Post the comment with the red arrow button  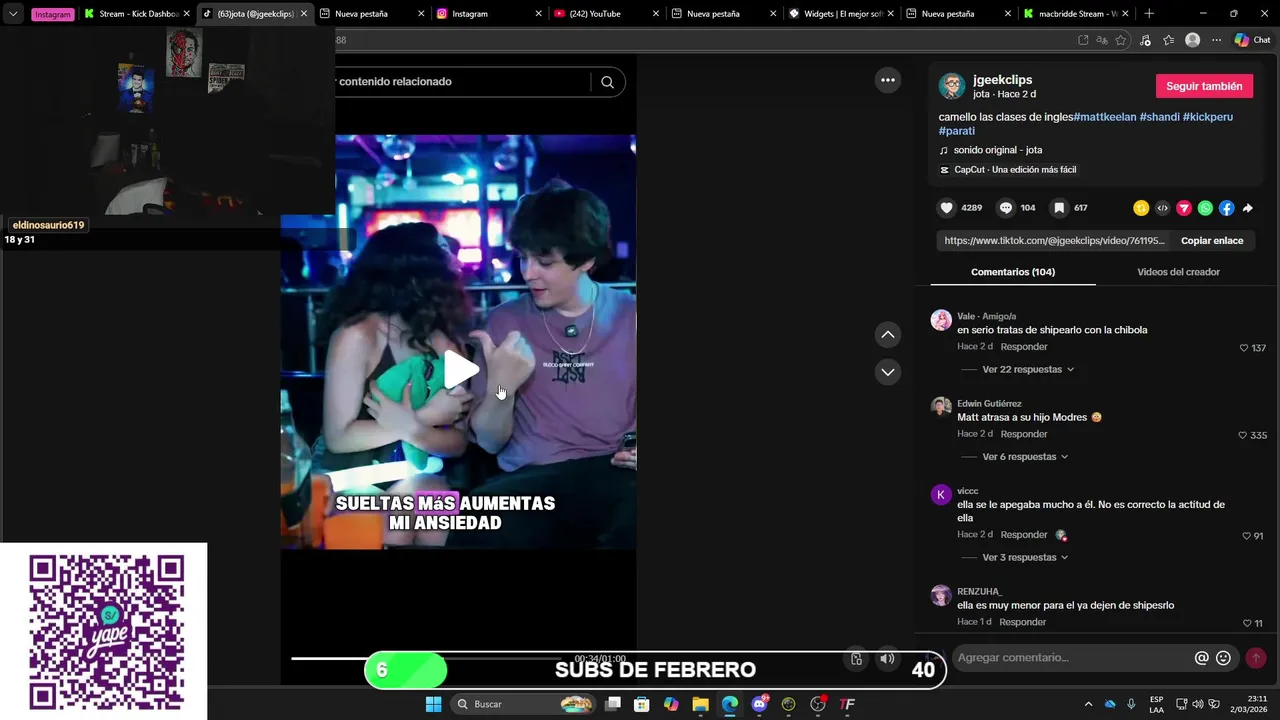(1256, 658)
